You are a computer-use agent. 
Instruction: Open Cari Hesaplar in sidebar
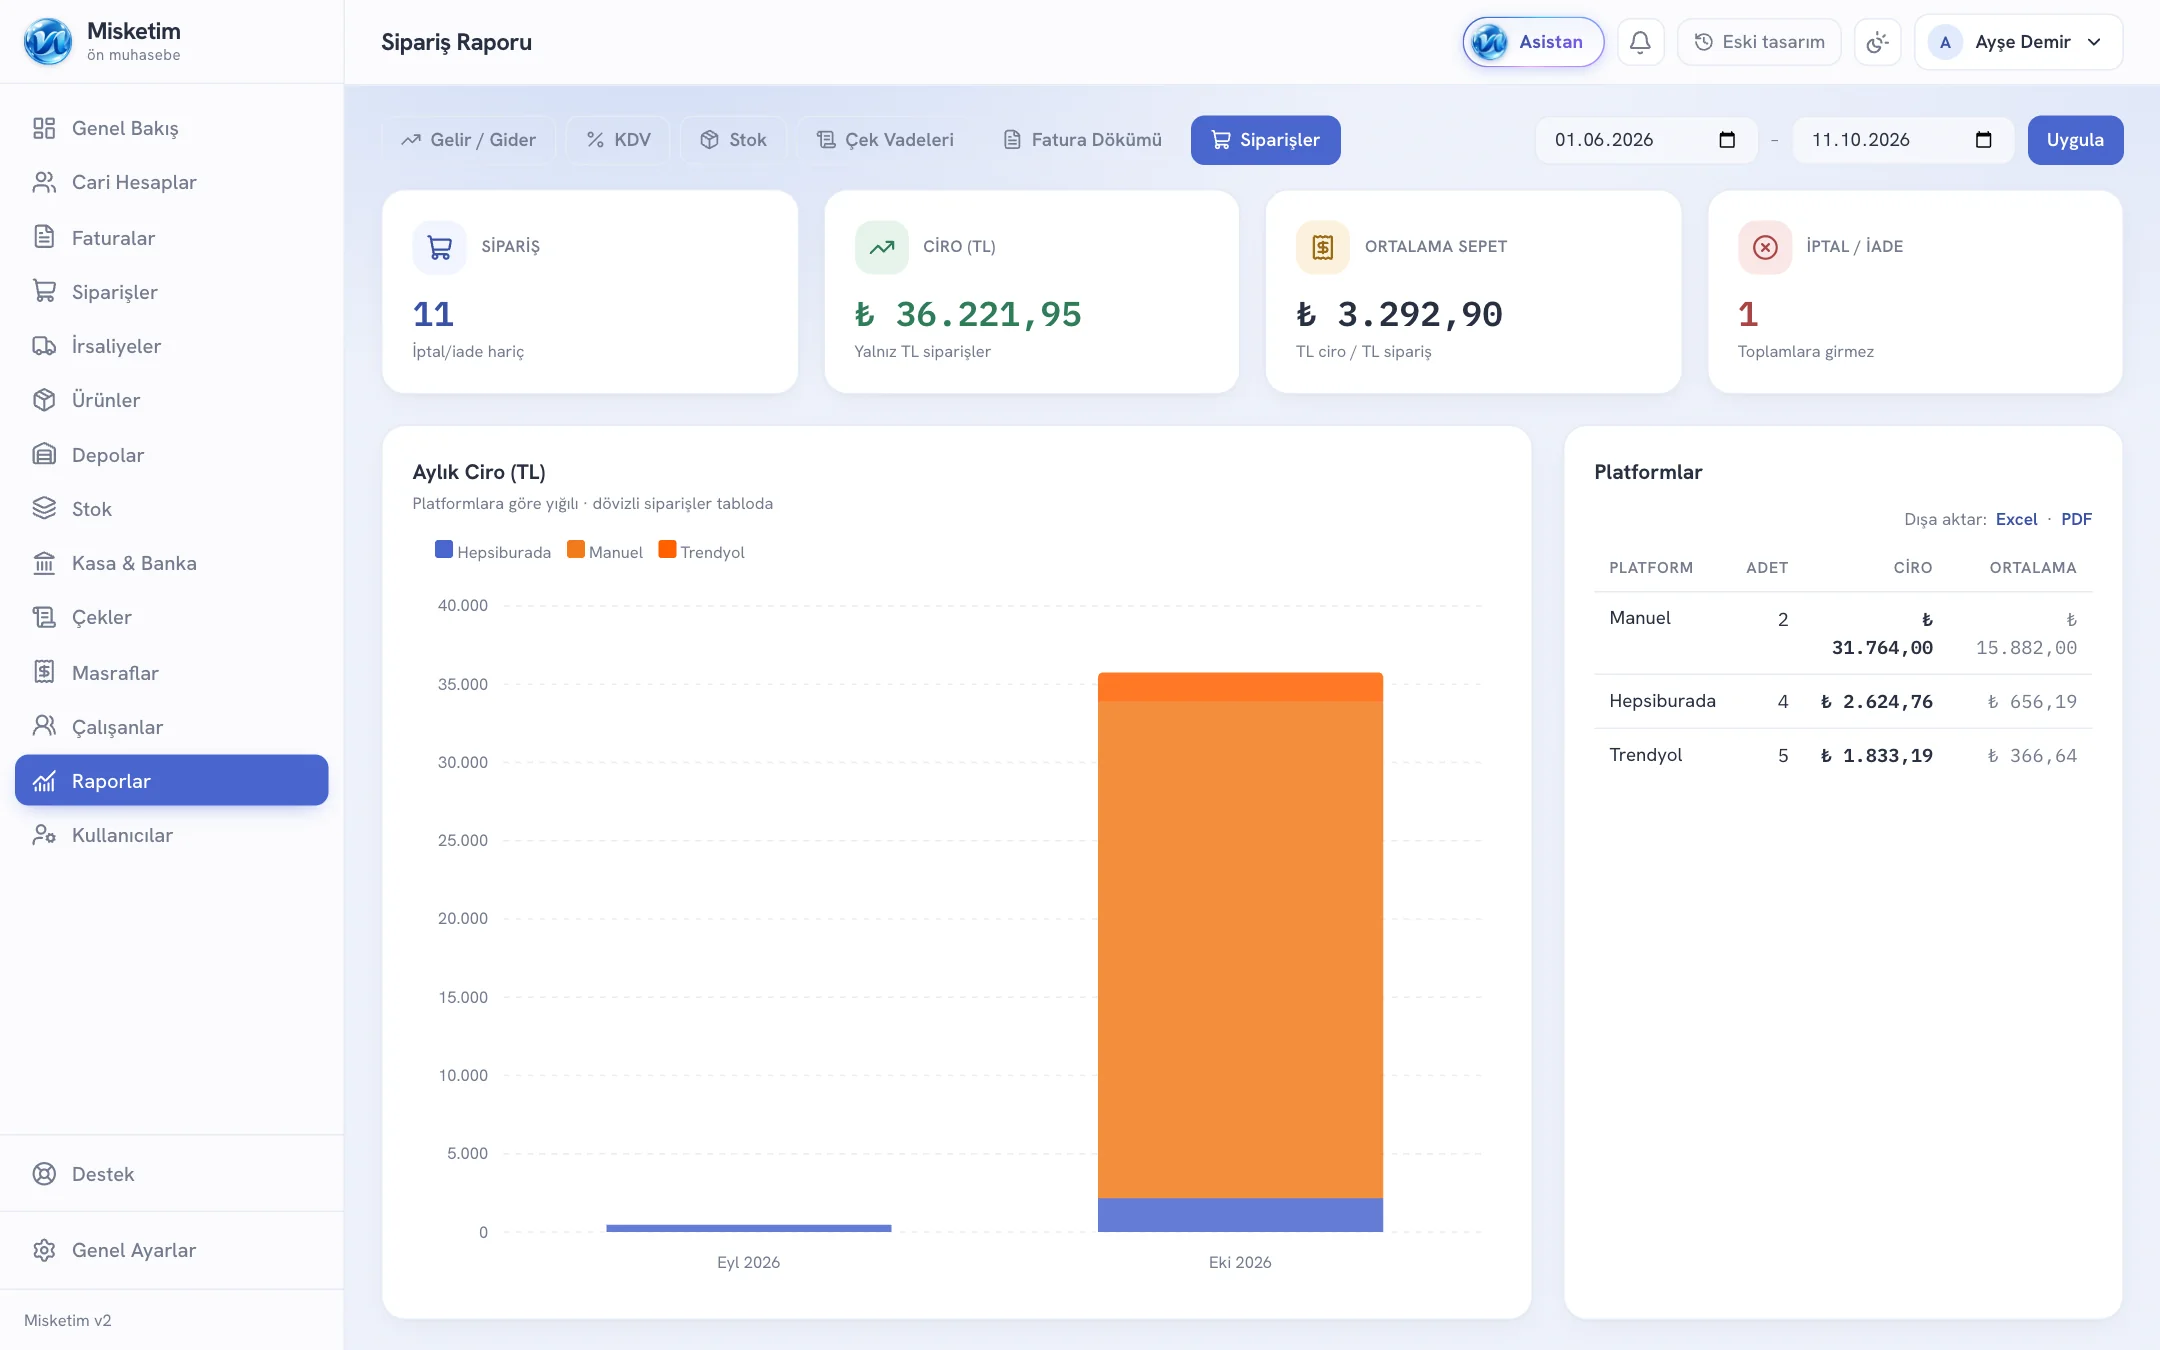point(171,182)
